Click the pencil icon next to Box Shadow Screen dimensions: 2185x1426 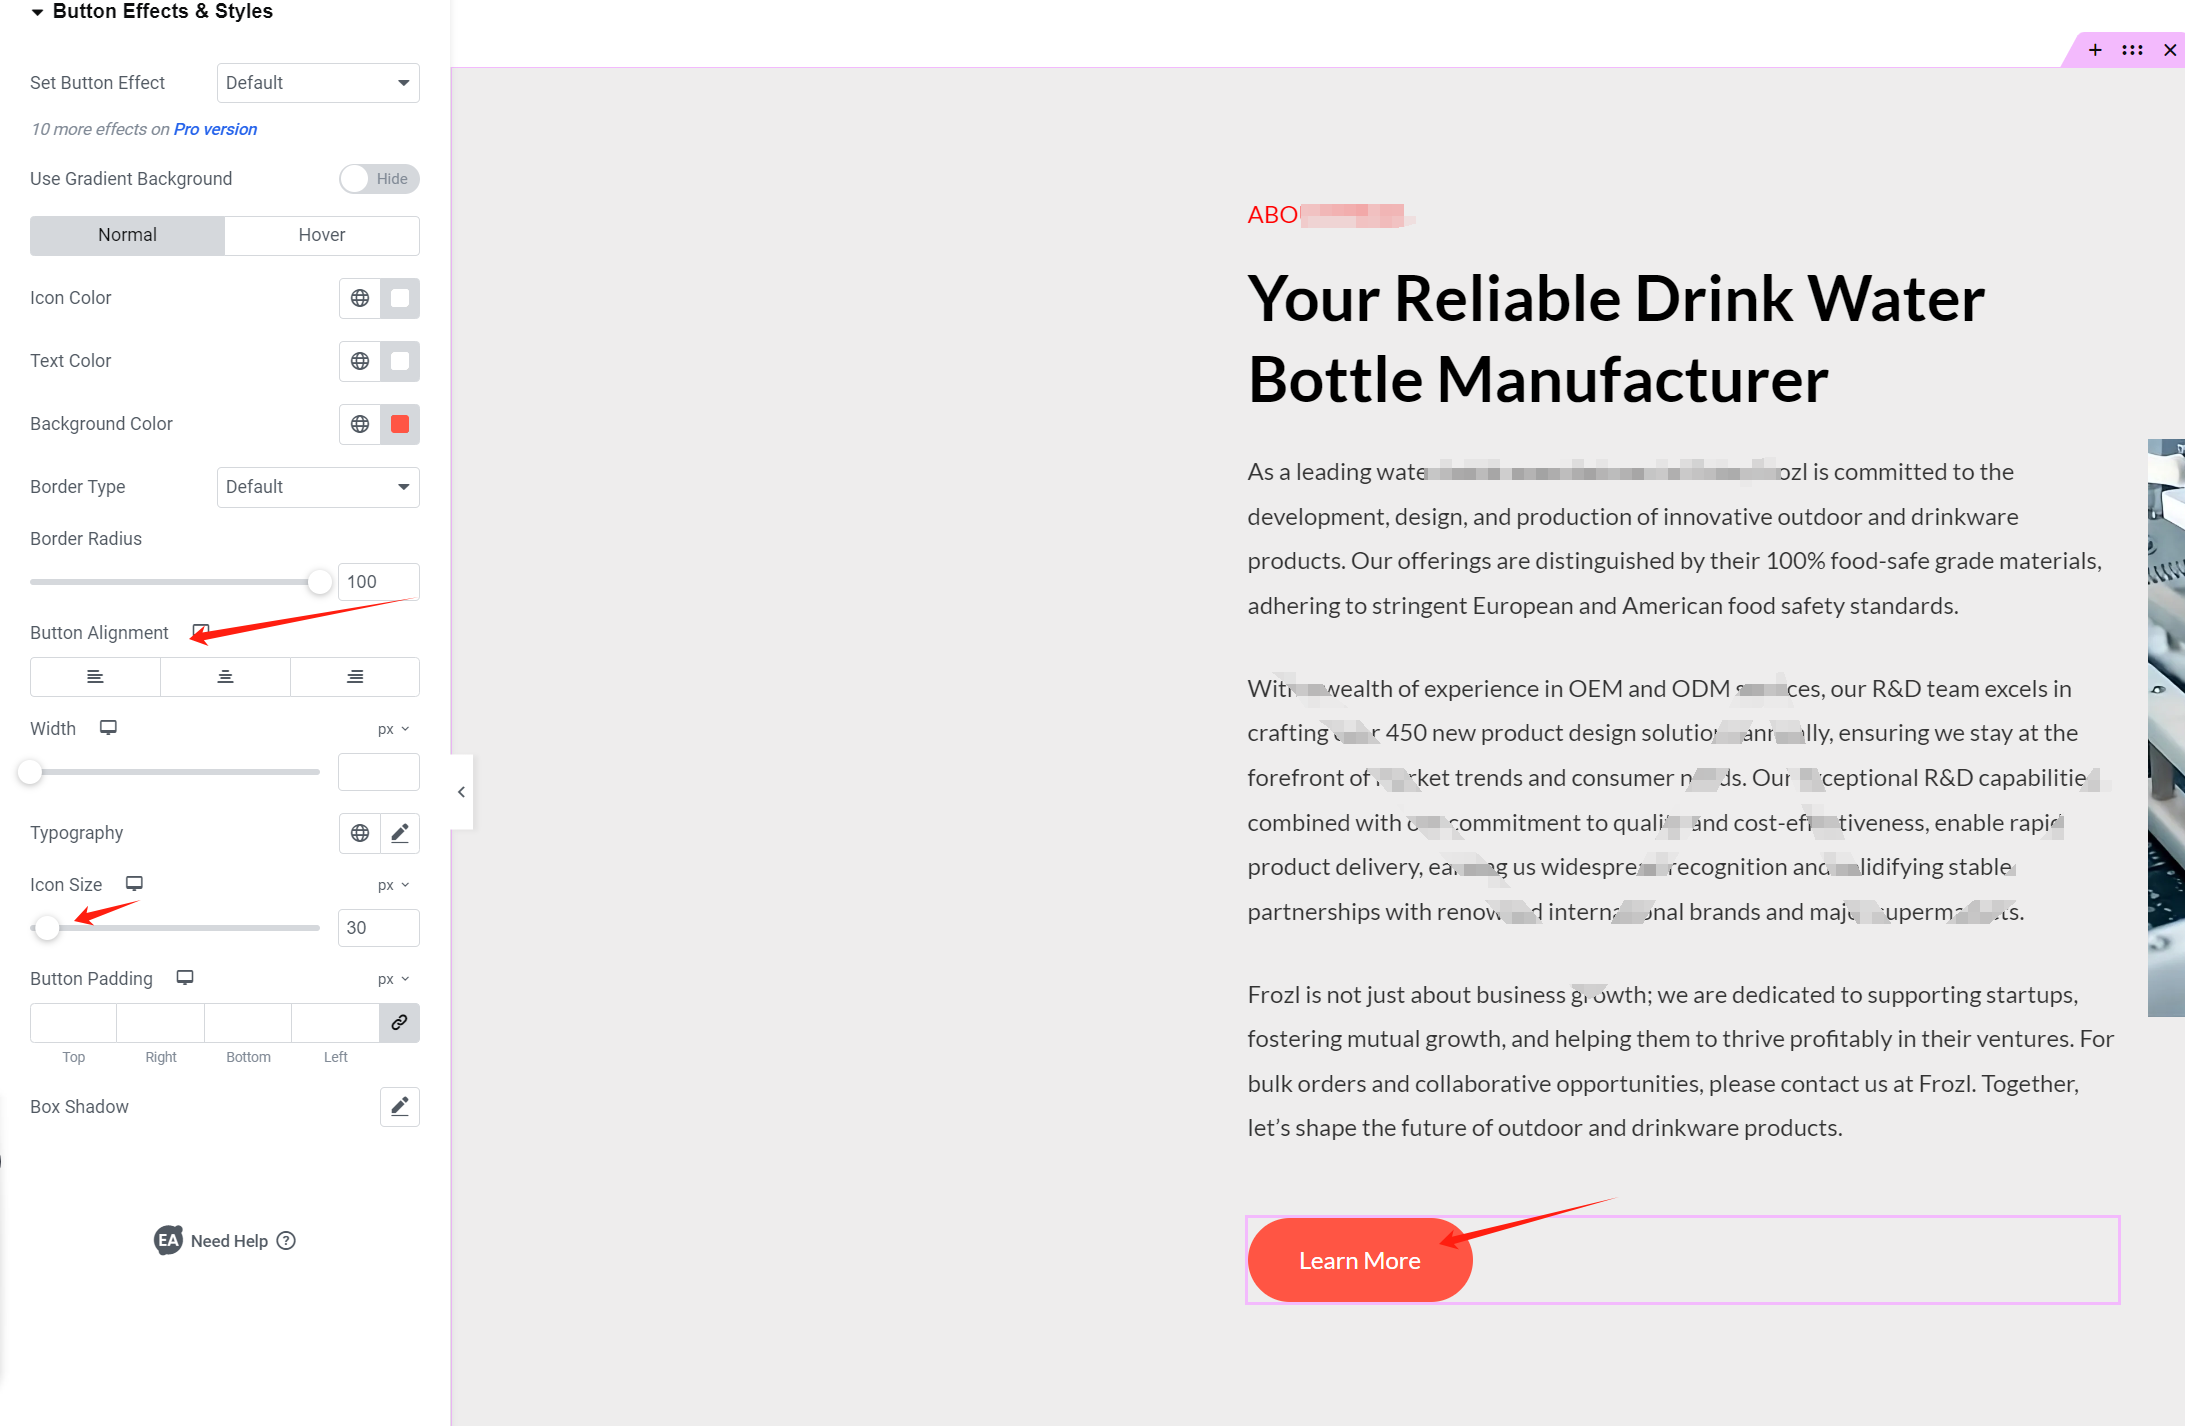400,1106
